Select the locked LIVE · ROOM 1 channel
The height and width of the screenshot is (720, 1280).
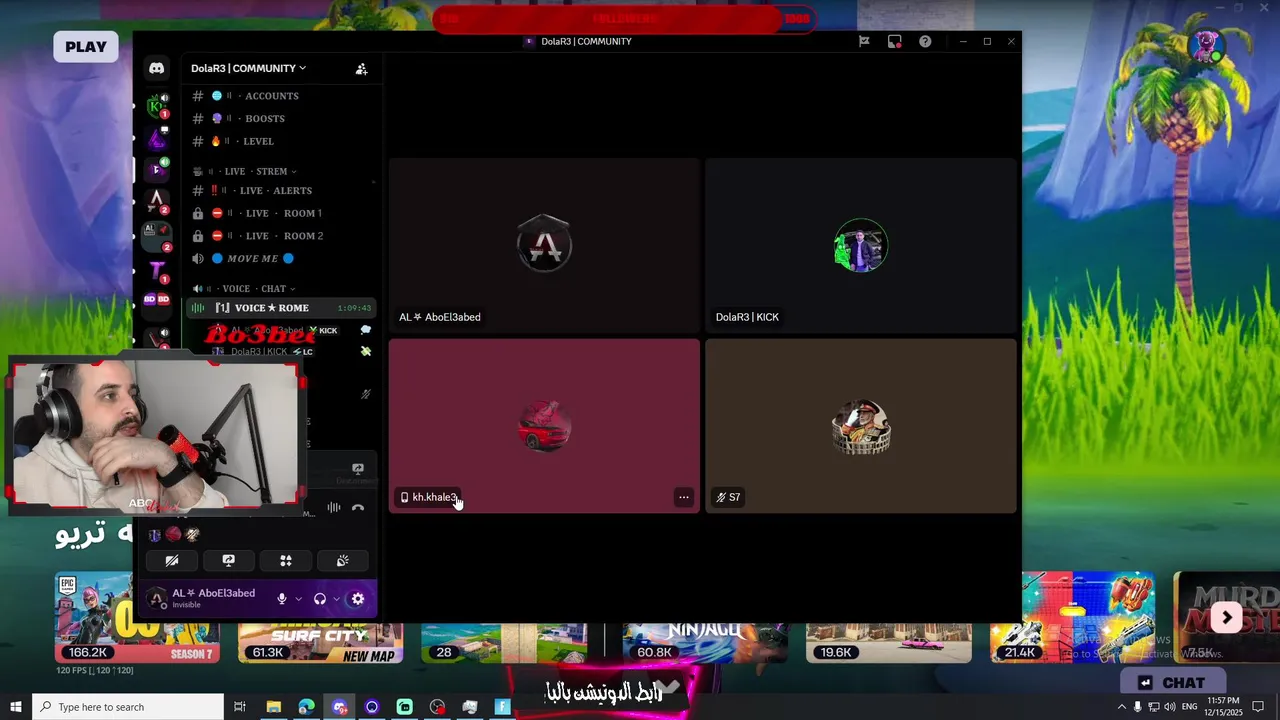pos(283,213)
